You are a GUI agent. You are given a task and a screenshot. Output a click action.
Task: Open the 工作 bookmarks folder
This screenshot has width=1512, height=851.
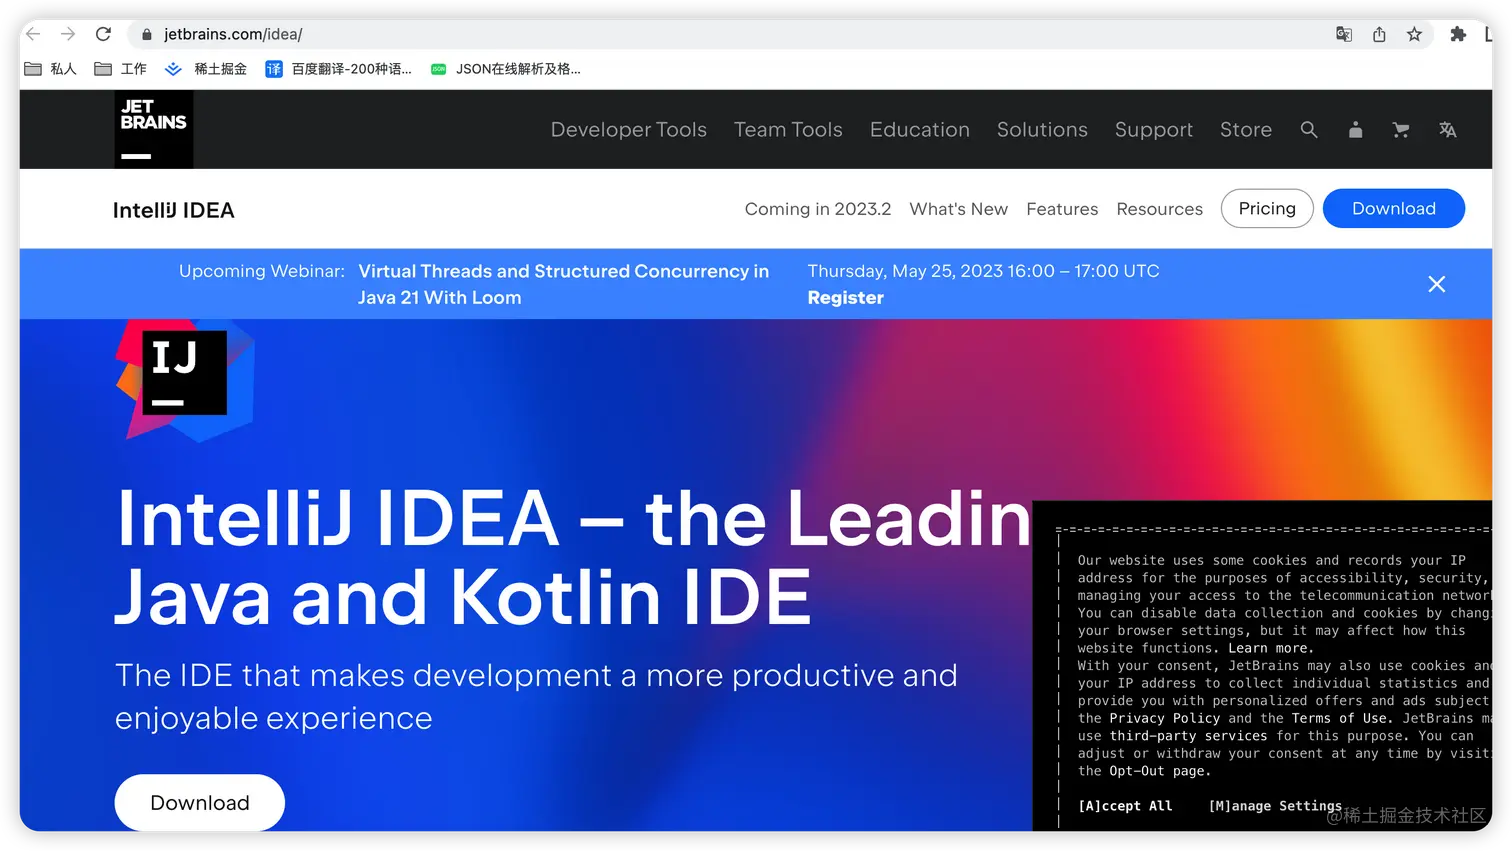[120, 69]
